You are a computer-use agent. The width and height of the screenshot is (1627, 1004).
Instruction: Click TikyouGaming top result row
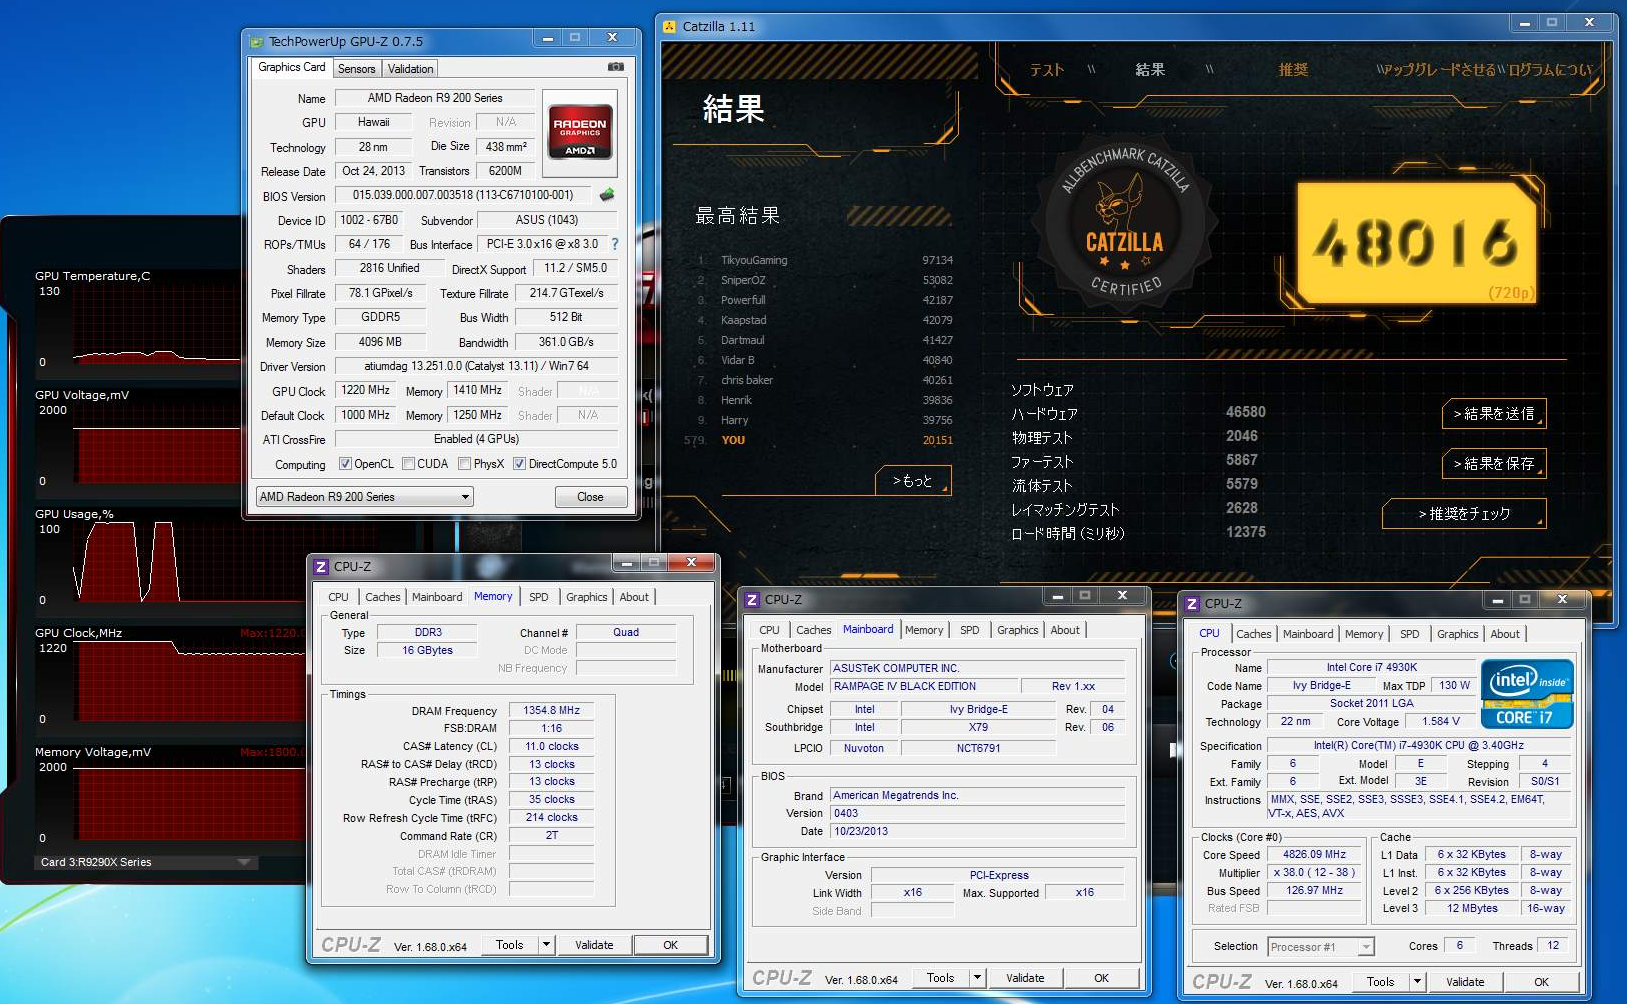pos(825,260)
